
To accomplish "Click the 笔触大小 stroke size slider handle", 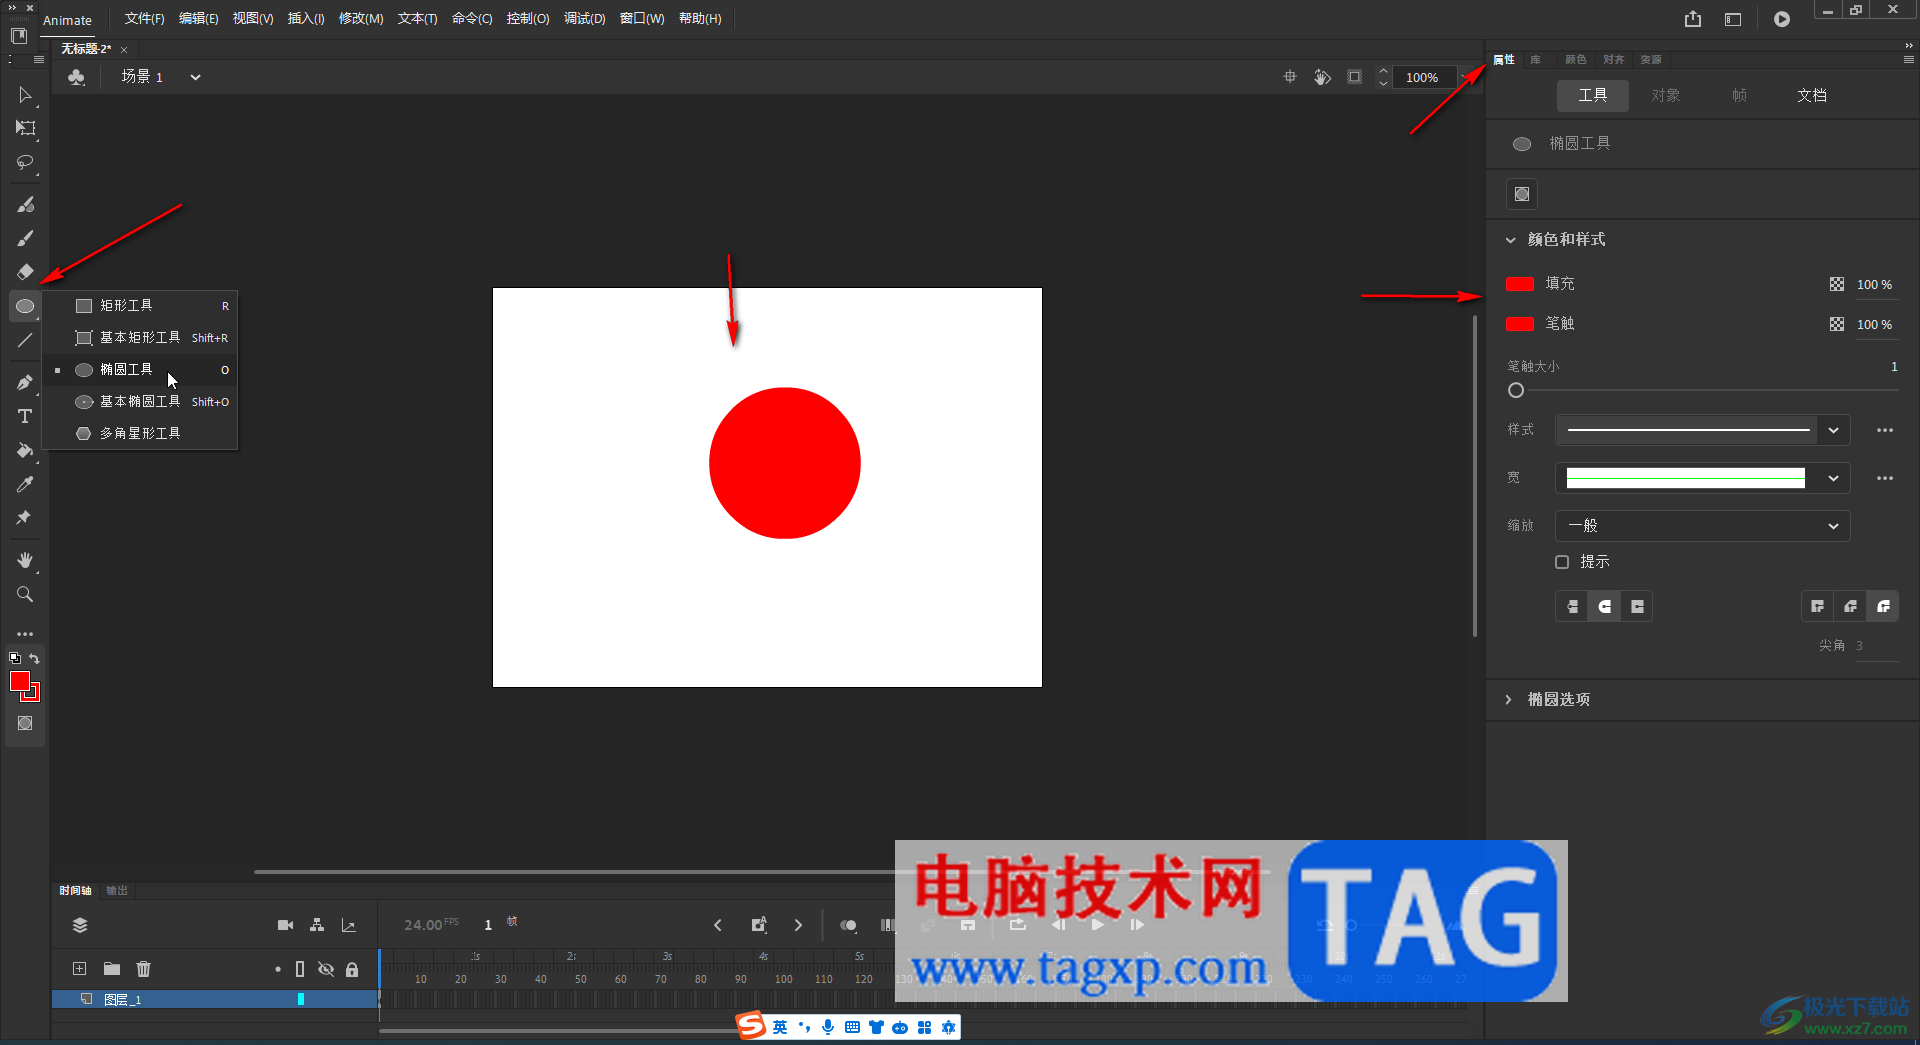I will click(1516, 391).
